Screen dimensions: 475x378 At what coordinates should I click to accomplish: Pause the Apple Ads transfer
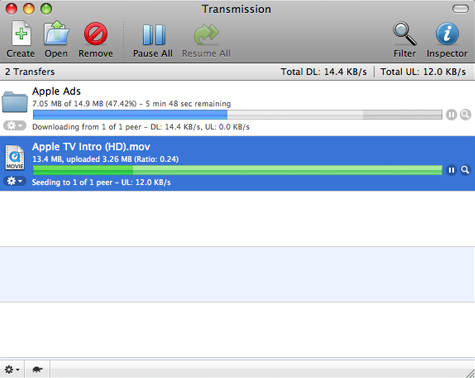(451, 115)
